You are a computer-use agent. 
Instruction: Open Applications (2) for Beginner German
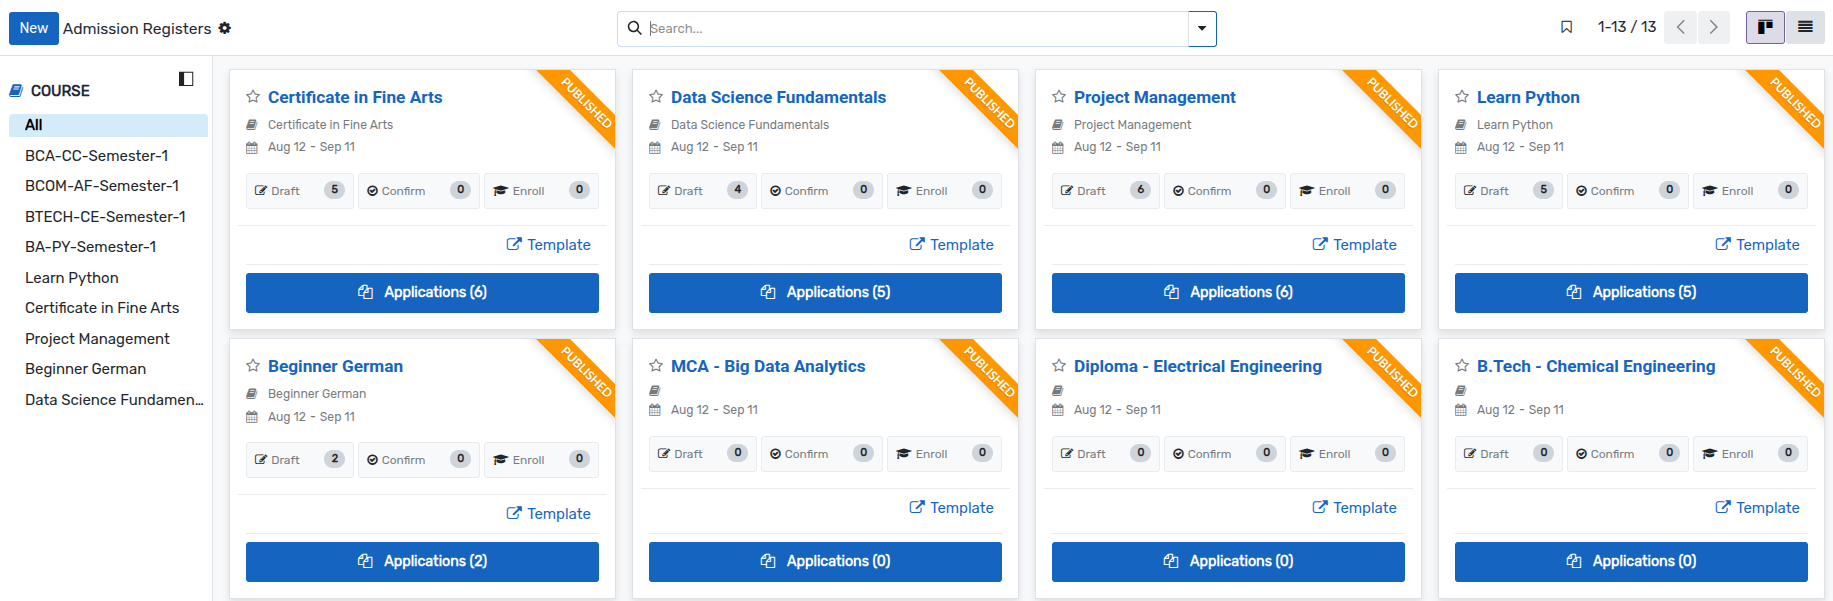coord(422,561)
